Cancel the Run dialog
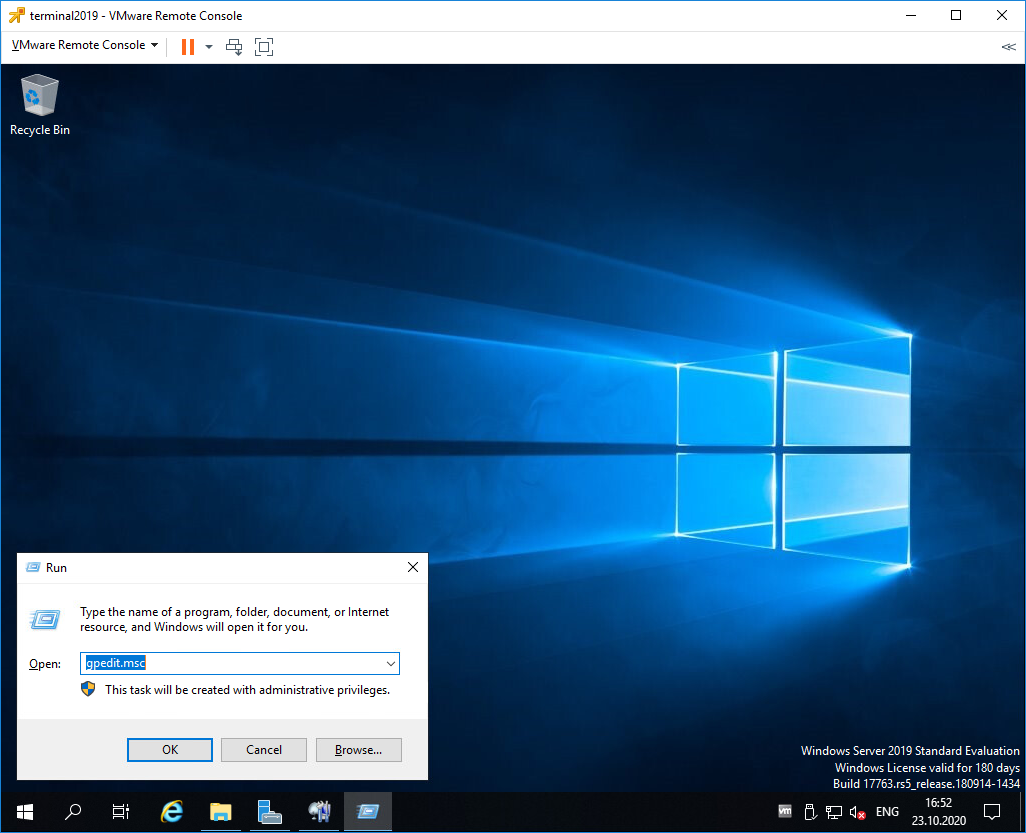 click(x=264, y=750)
